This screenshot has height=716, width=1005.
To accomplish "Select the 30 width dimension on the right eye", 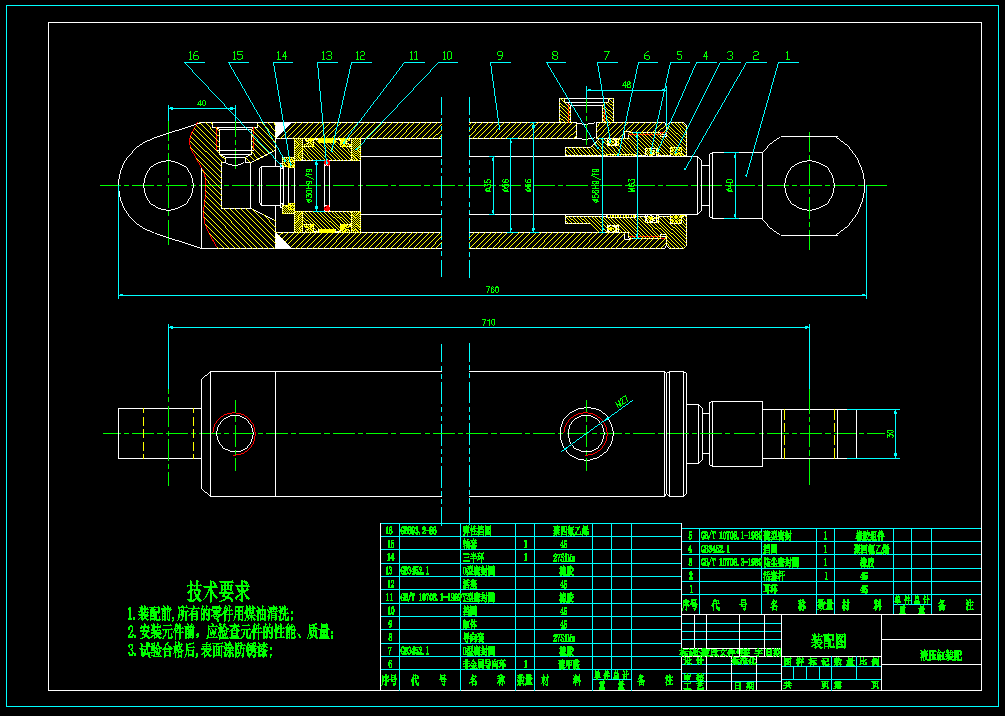I will coord(891,434).
